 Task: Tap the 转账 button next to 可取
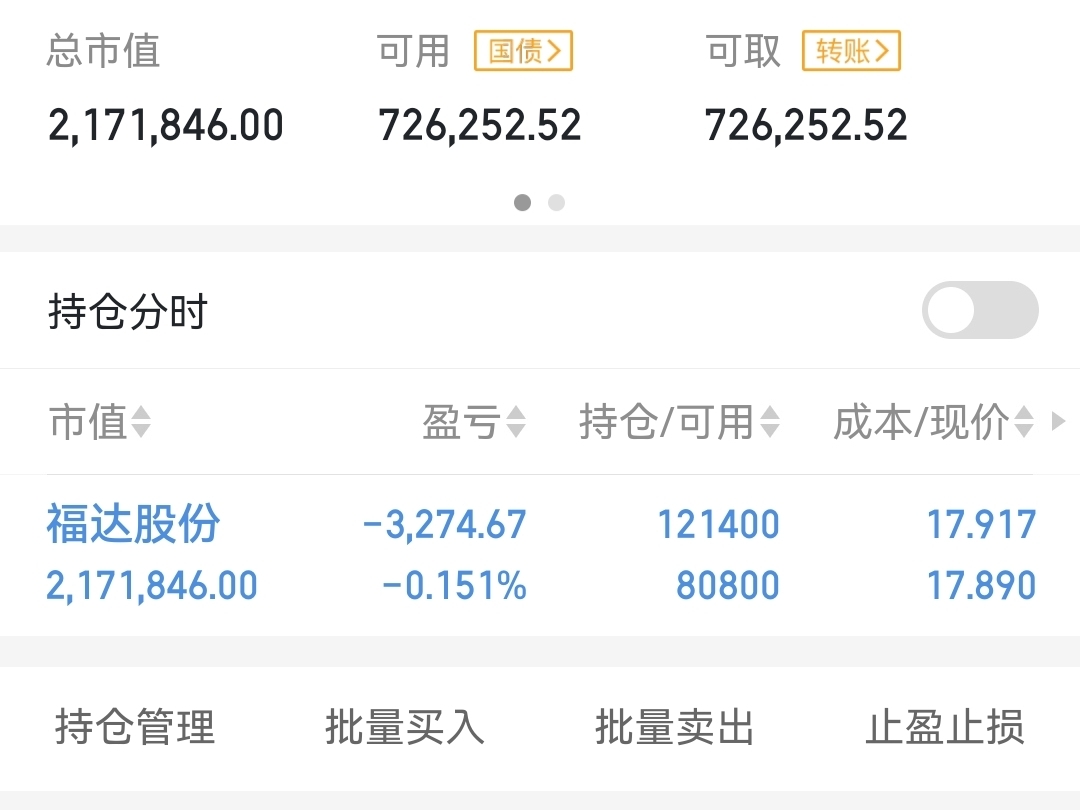point(851,51)
